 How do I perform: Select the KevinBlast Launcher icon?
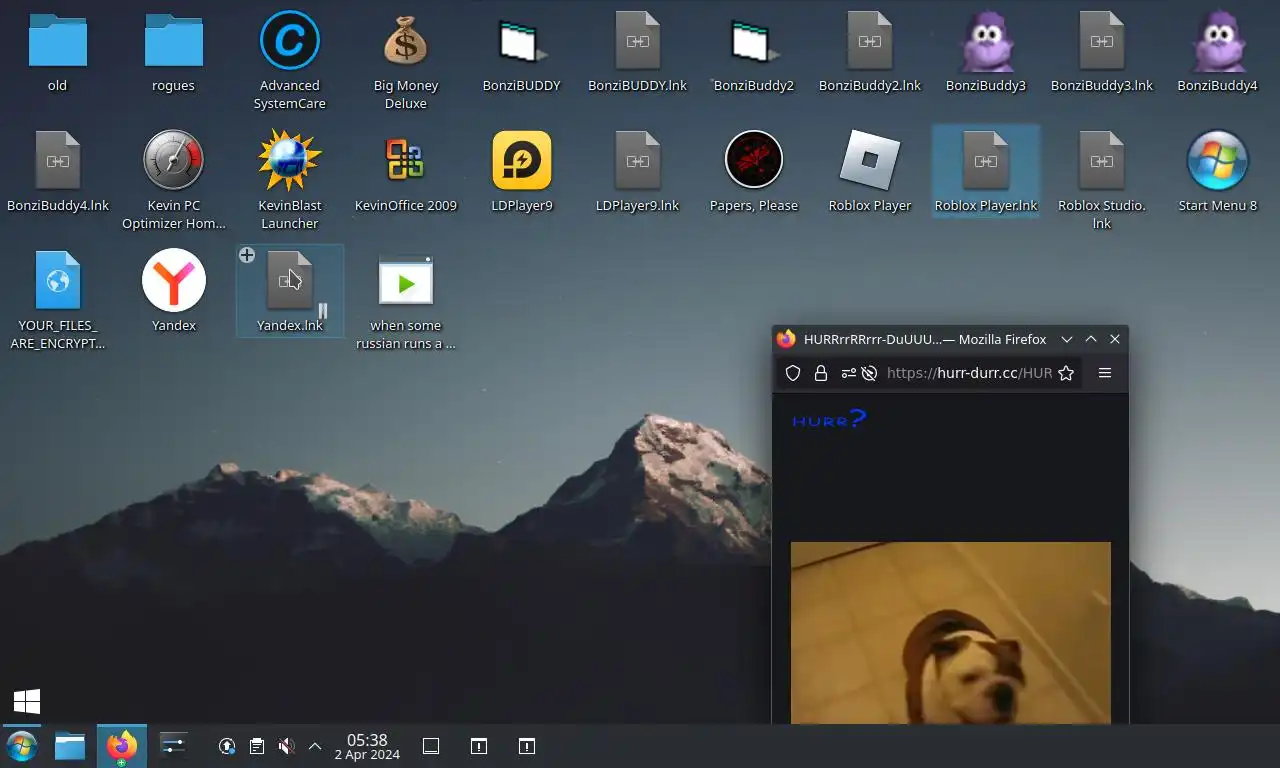(289, 160)
